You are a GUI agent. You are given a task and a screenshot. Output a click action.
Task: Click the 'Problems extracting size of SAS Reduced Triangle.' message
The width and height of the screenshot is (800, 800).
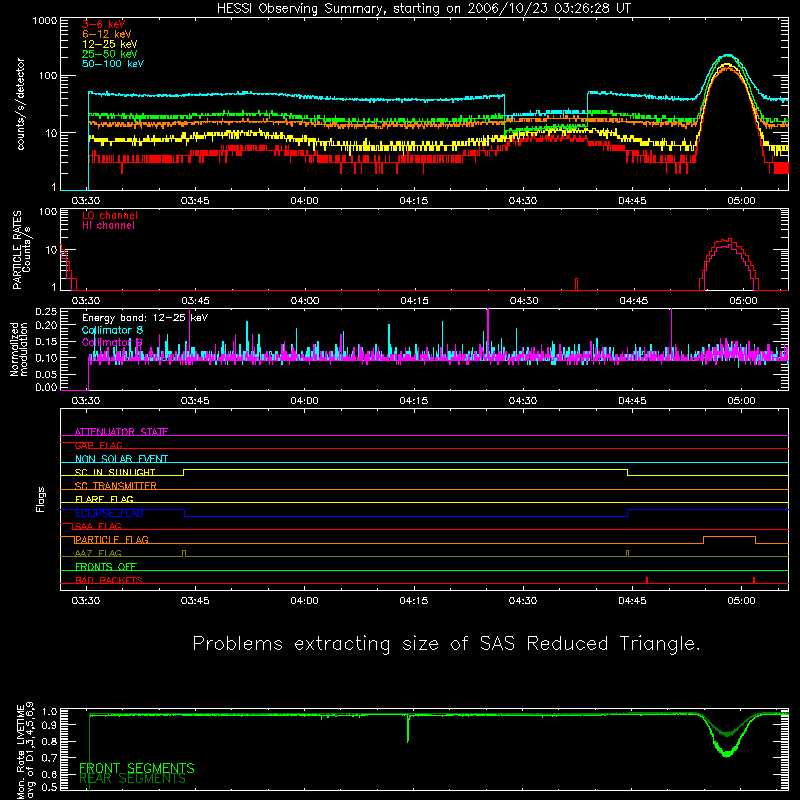pyautogui.click(x=446, y=644)
